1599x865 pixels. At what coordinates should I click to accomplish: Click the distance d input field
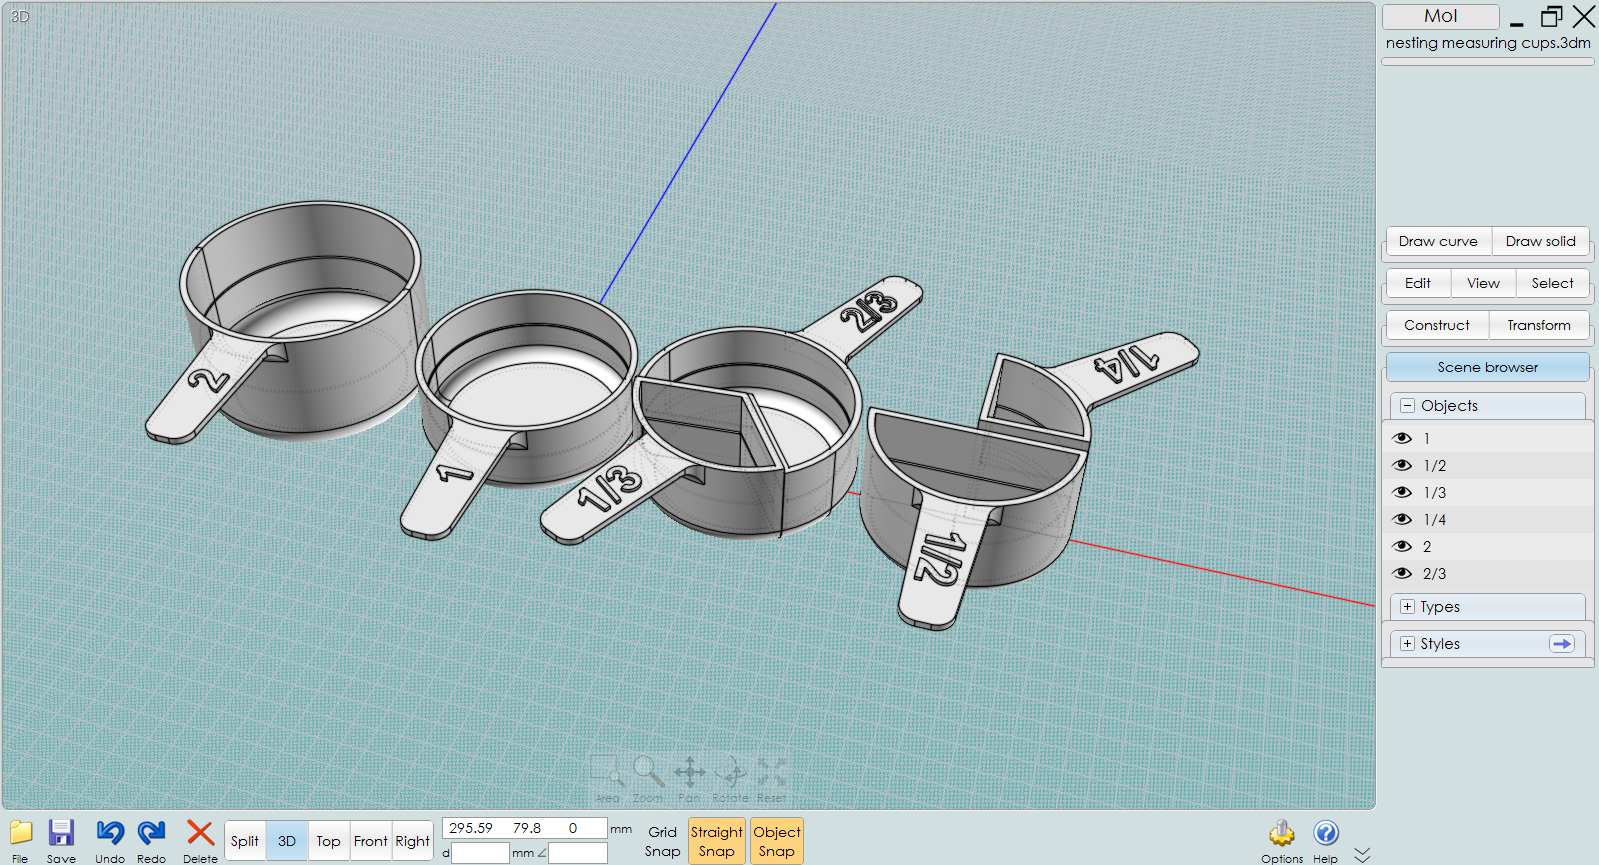click(x=480, y=853)
